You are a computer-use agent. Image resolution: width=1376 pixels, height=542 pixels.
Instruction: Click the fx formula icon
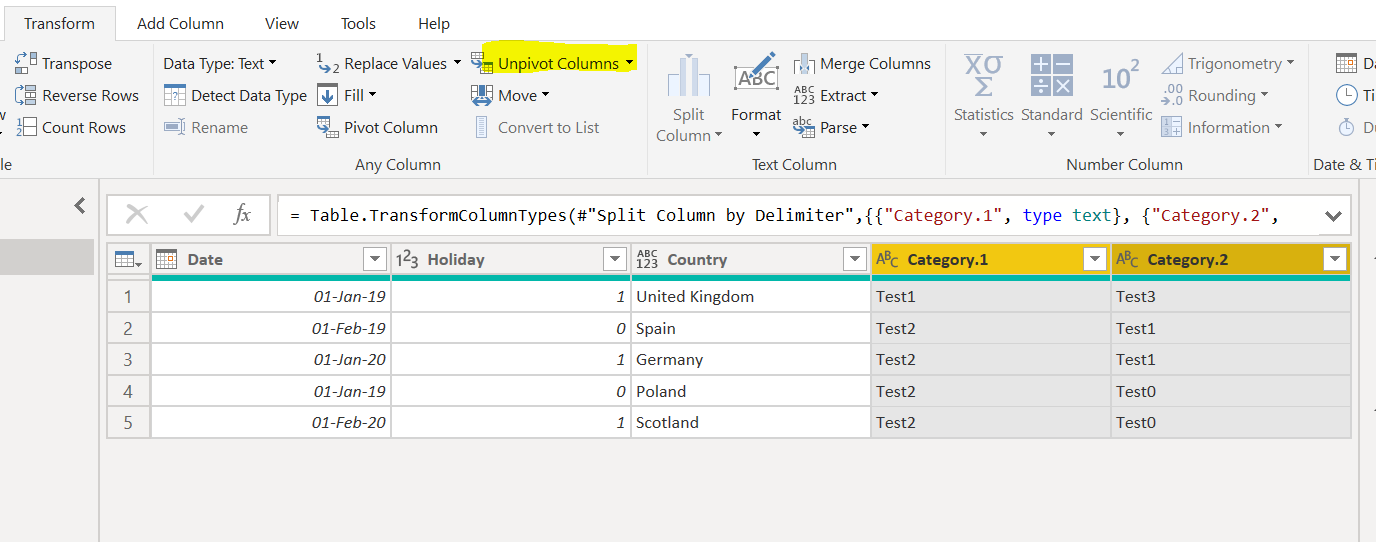241,214
